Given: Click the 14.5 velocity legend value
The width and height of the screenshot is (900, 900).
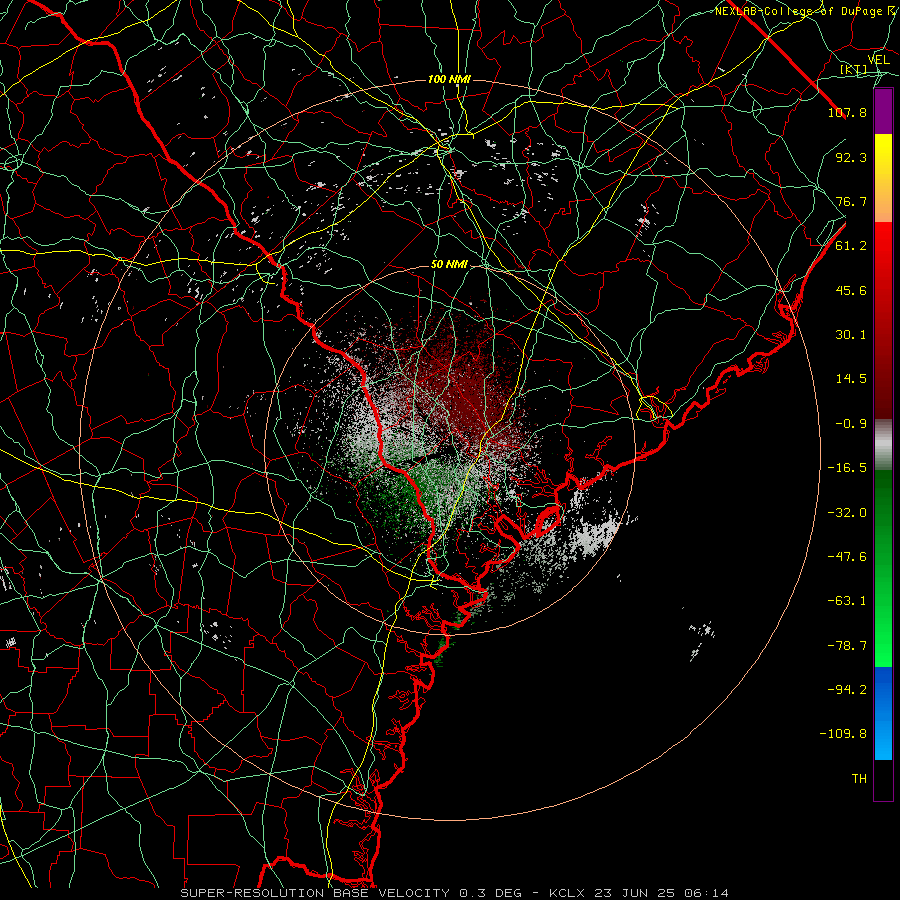Looking at the screenshot, I should coord(851,379).
